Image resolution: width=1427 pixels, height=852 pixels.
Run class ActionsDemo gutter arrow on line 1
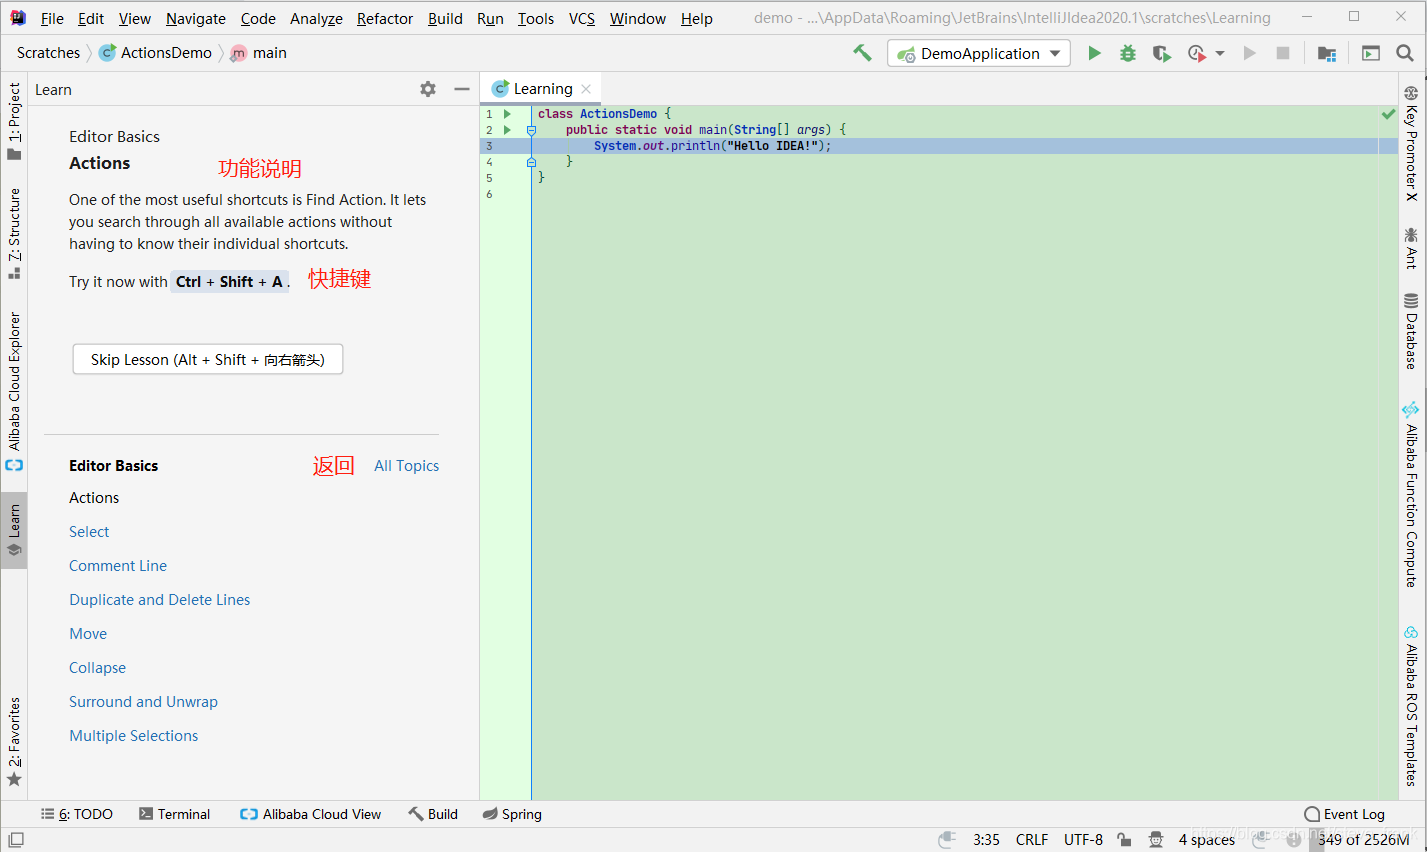point(508,114)
